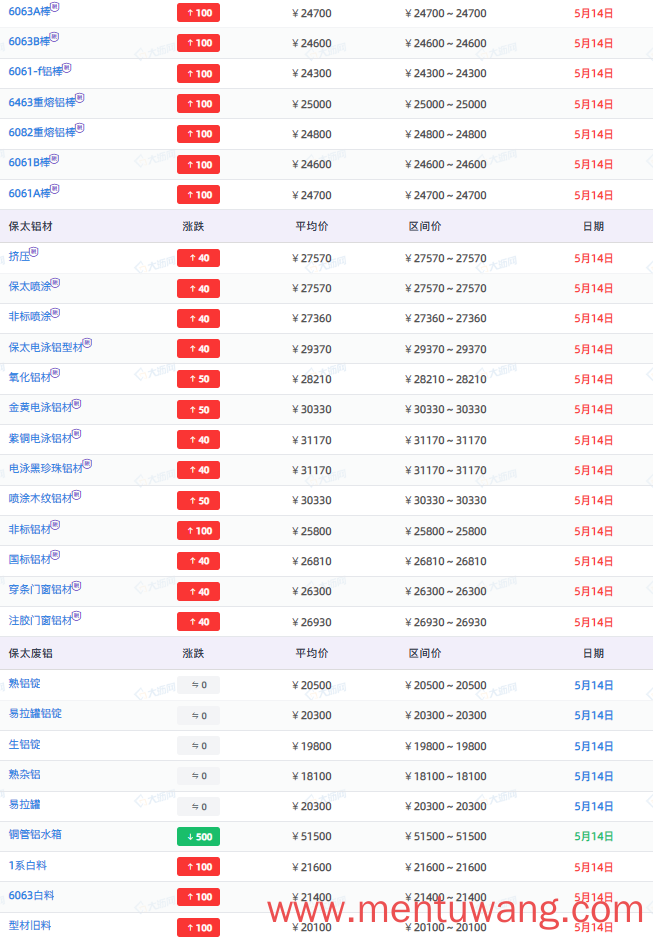Click the icon next to 注胶门窗铝材
Screen dimensions: 653x940
[x=77, y=616]
